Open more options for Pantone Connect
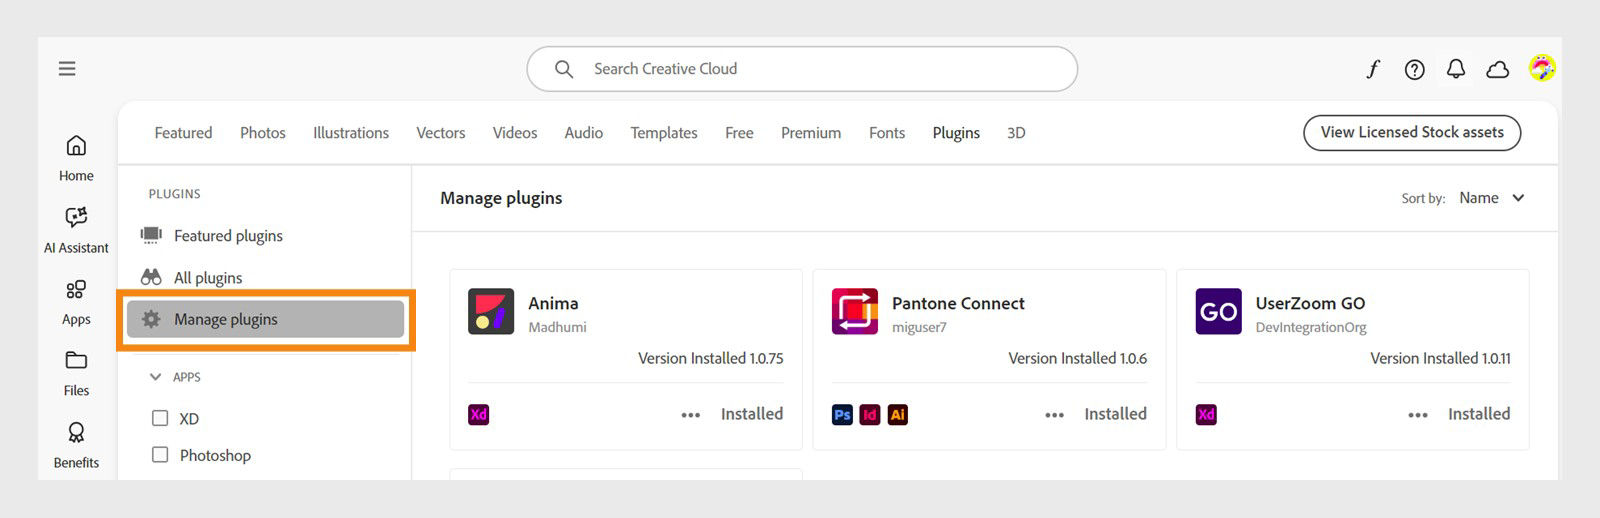Screen dimensions: 1600x518 coord(1054,415)
